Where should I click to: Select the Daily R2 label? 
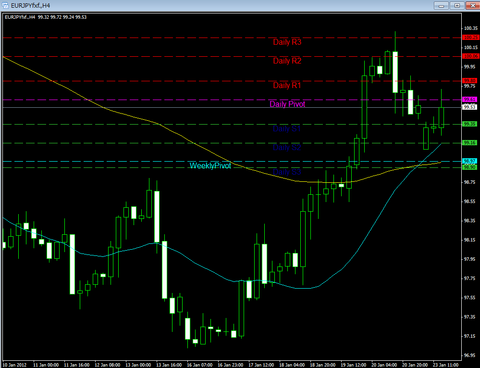(x=287, y=61)
